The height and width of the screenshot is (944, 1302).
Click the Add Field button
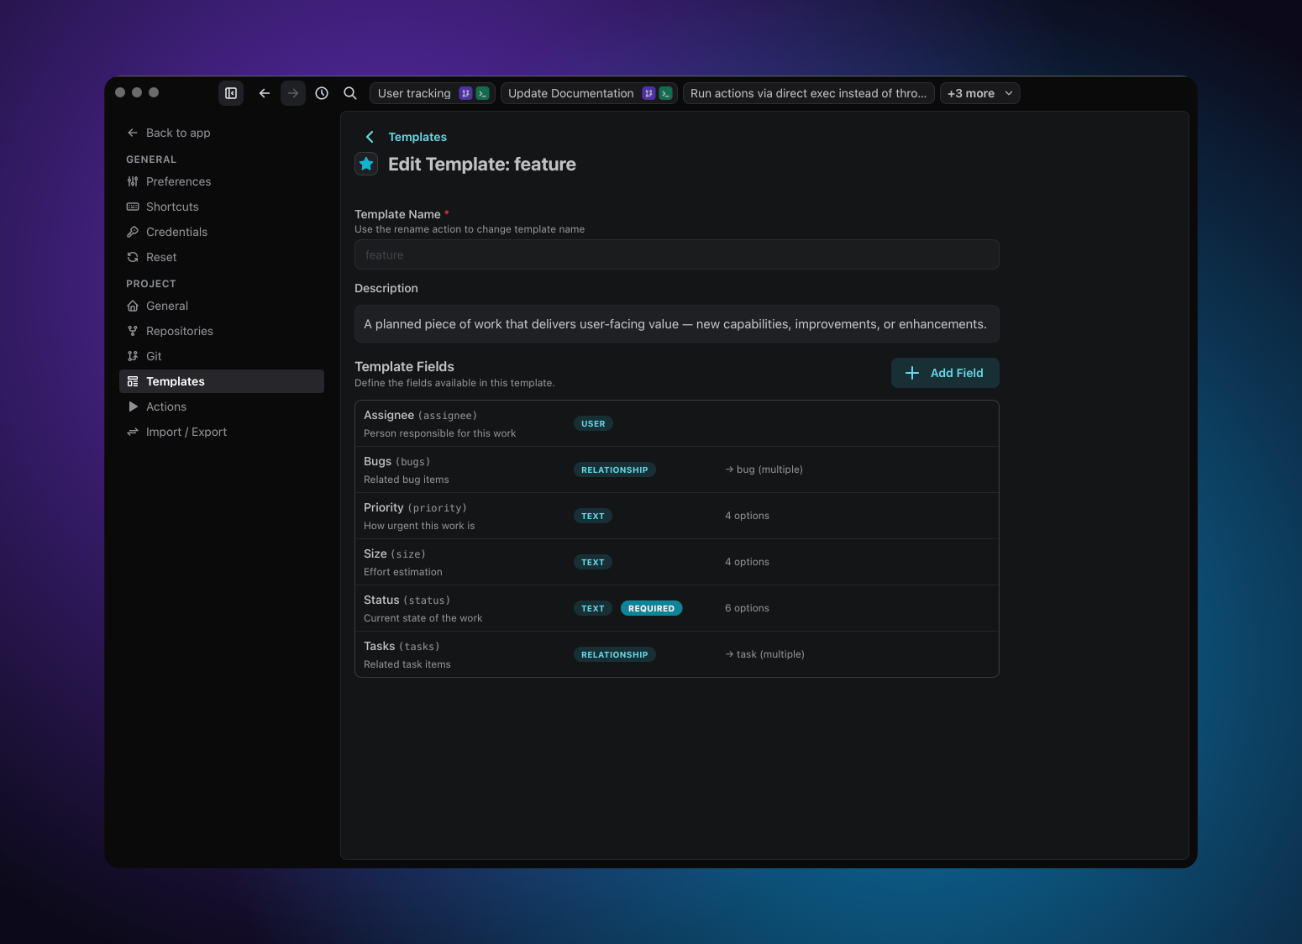pos(945,373)
